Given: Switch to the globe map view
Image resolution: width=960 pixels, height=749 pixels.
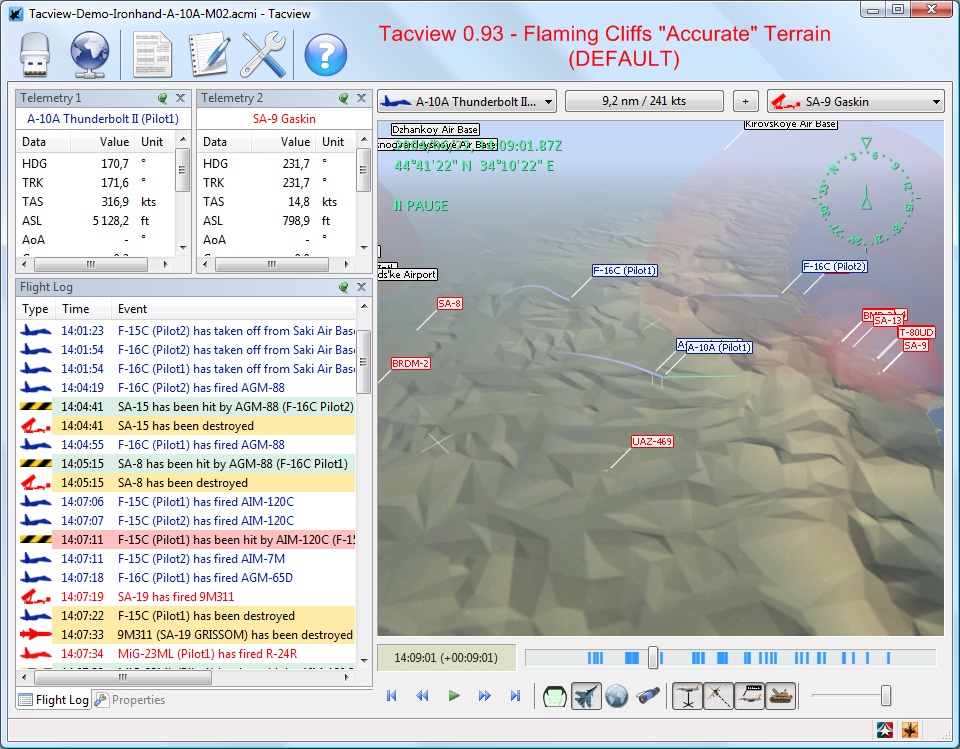Looking at the screenshot, I should click(617, 696).
